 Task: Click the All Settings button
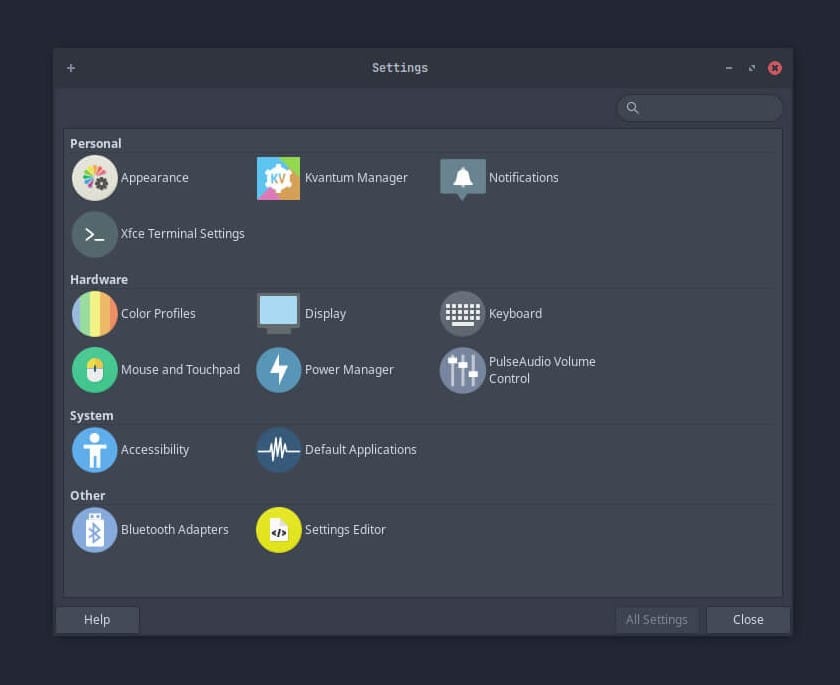coord(657,619)
